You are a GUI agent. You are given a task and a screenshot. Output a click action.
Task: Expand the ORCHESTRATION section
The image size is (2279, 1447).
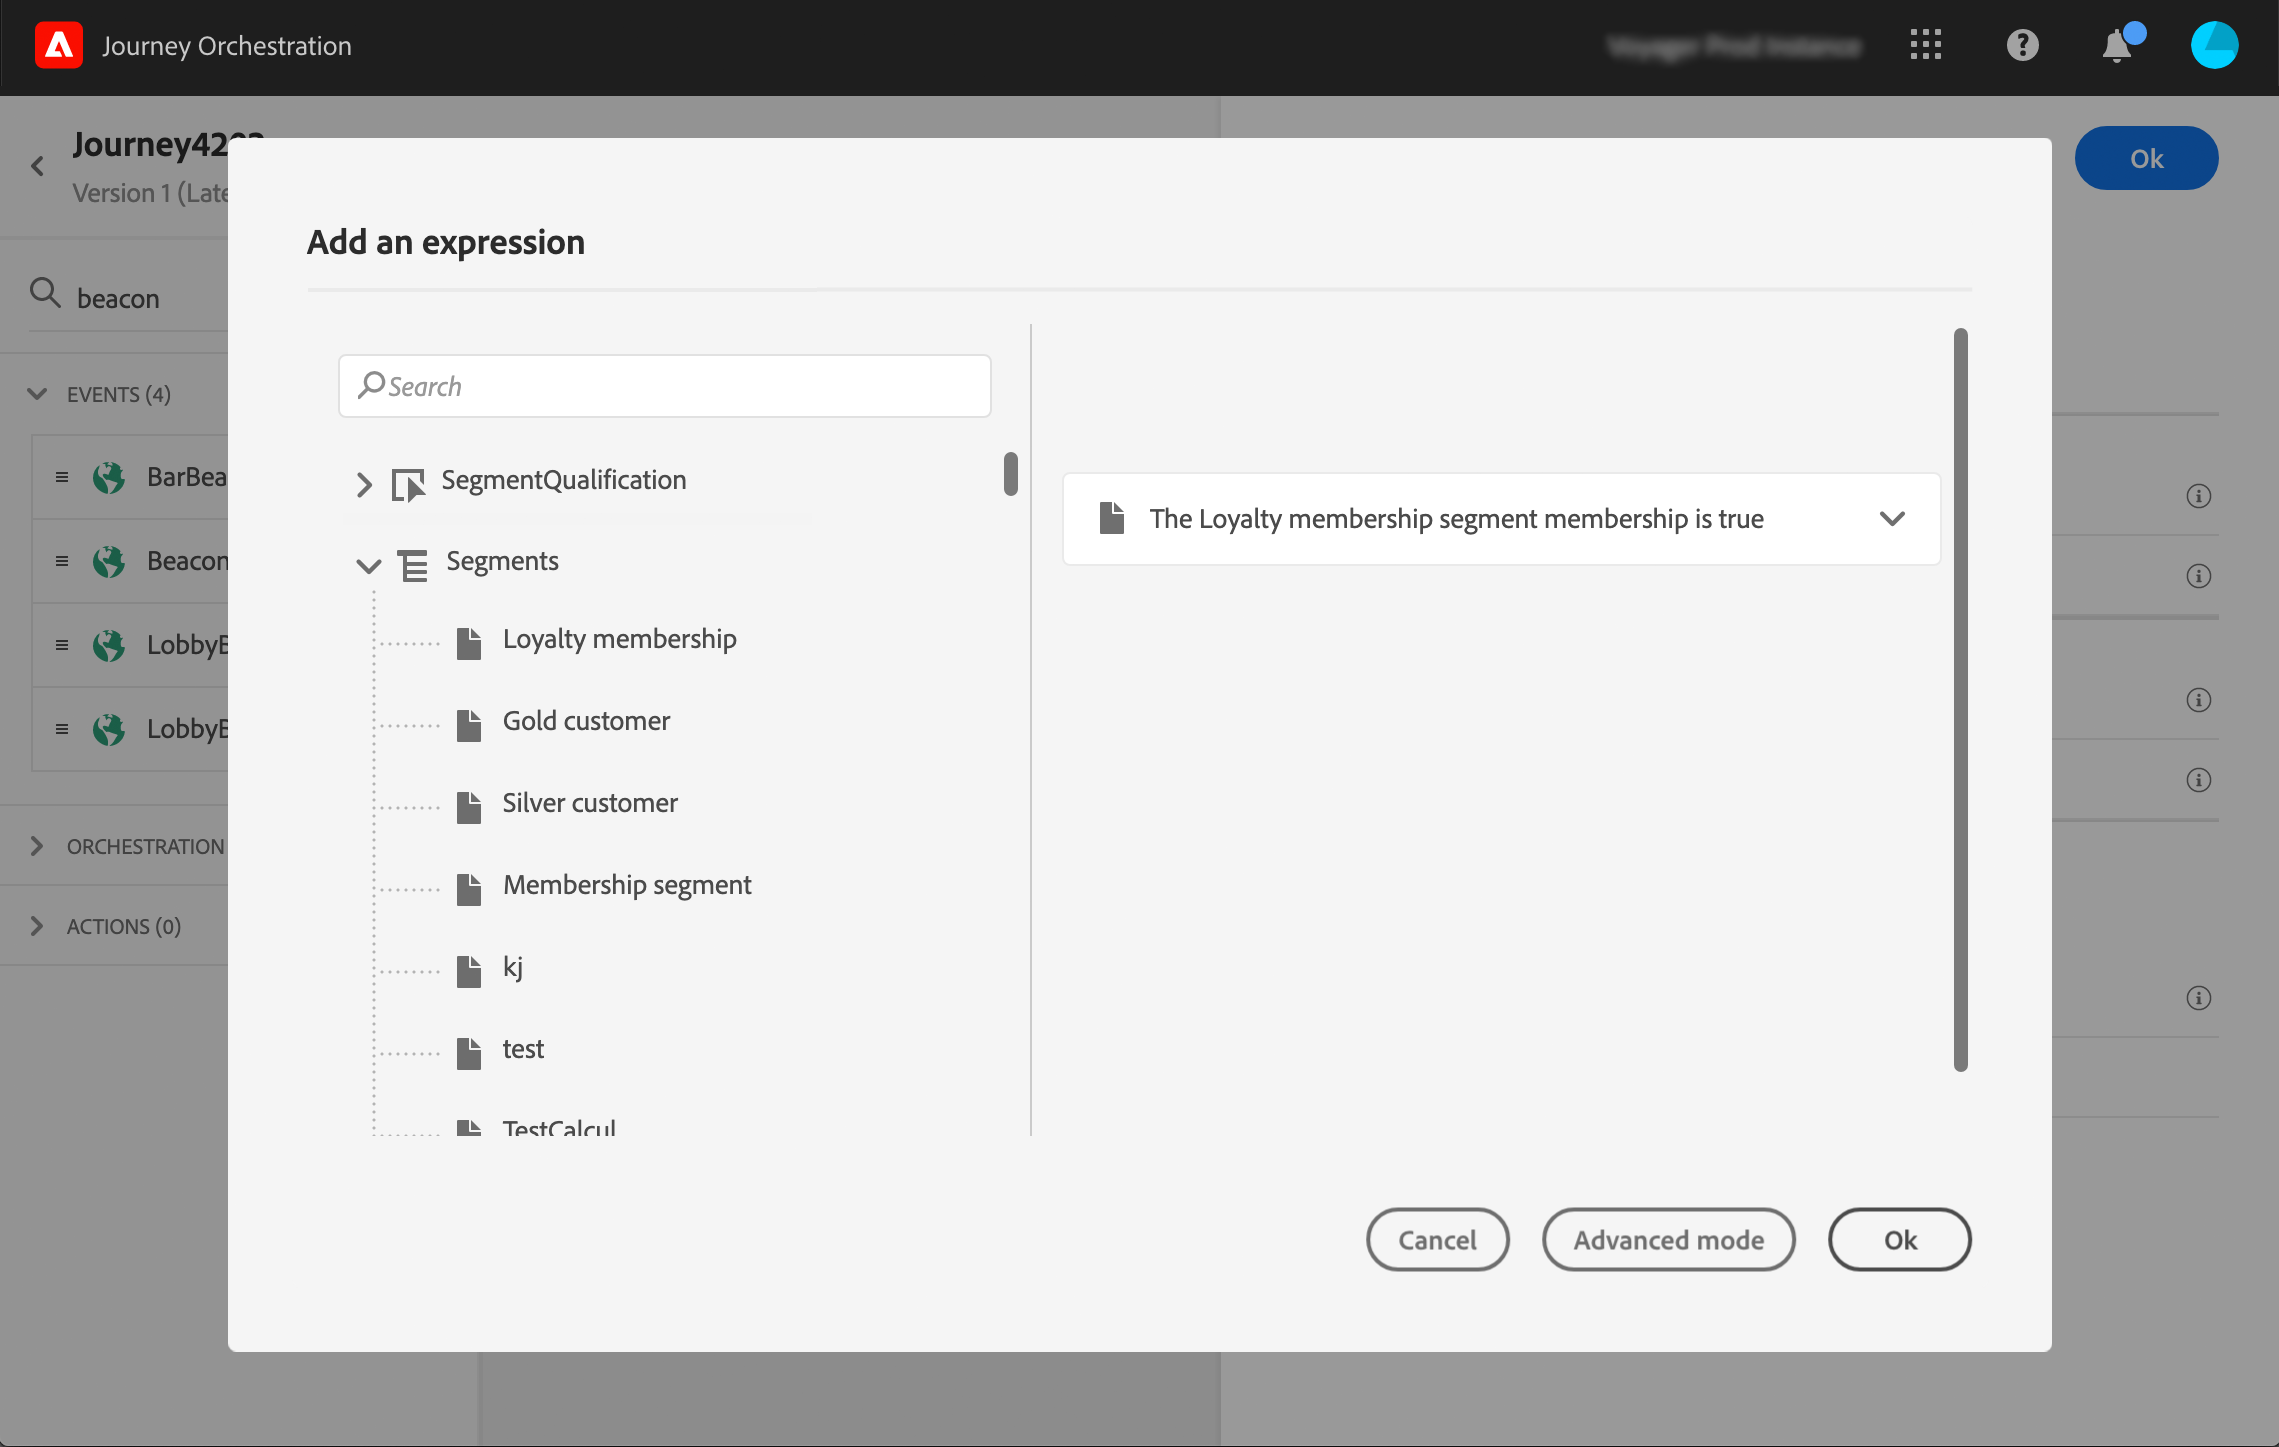coord(37,846)
